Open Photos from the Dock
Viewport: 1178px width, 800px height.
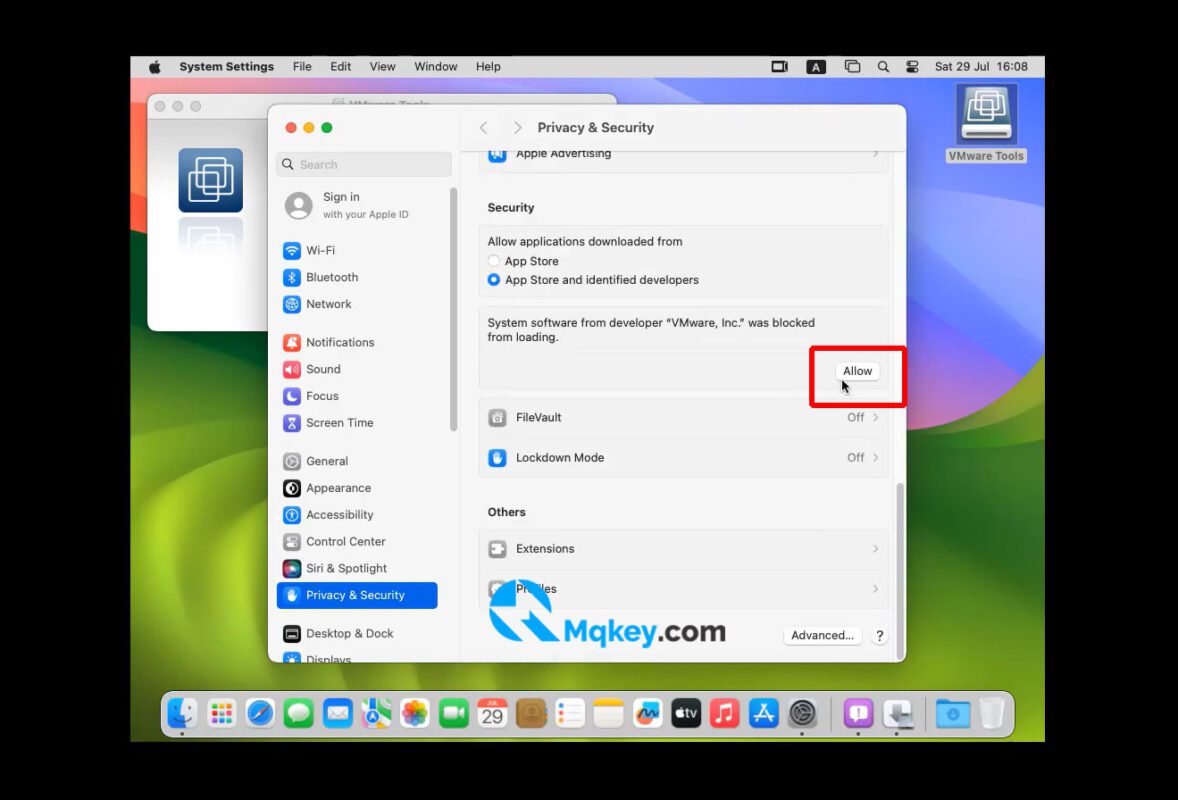[415, 713]
